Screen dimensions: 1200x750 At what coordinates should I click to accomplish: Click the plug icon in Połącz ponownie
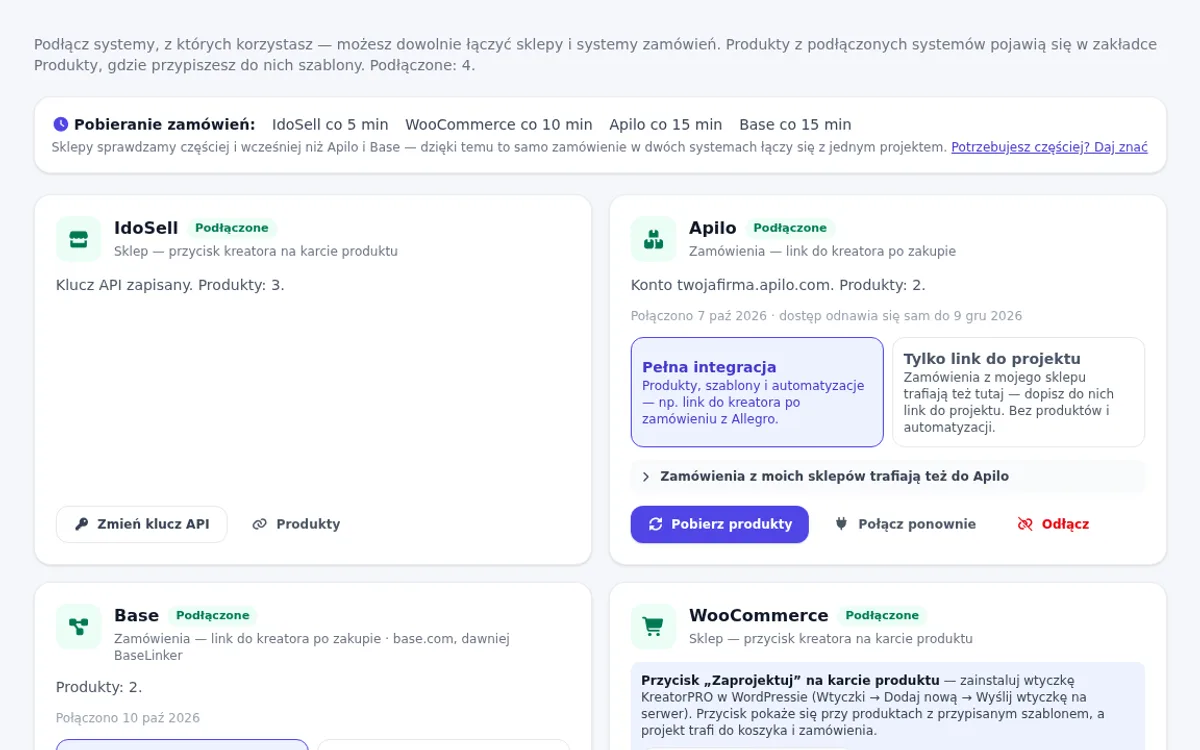(x=842, y=524)
